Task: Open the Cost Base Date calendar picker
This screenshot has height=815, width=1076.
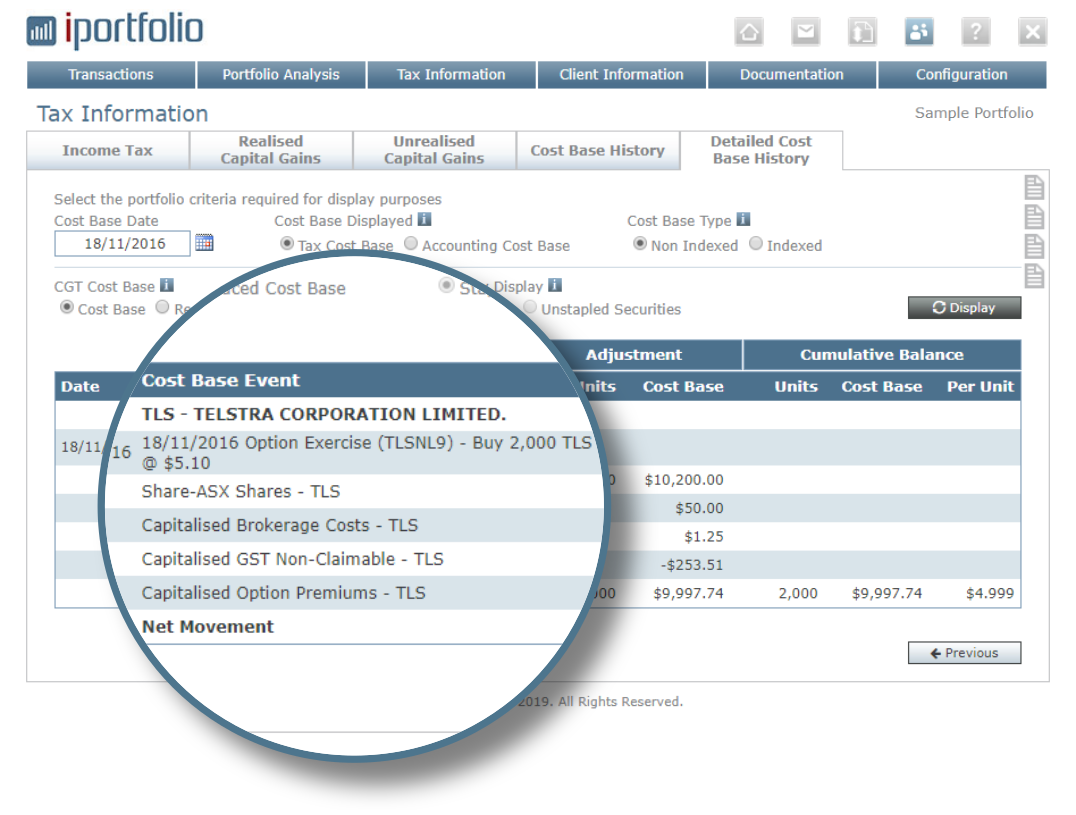Action: (204, 243)
